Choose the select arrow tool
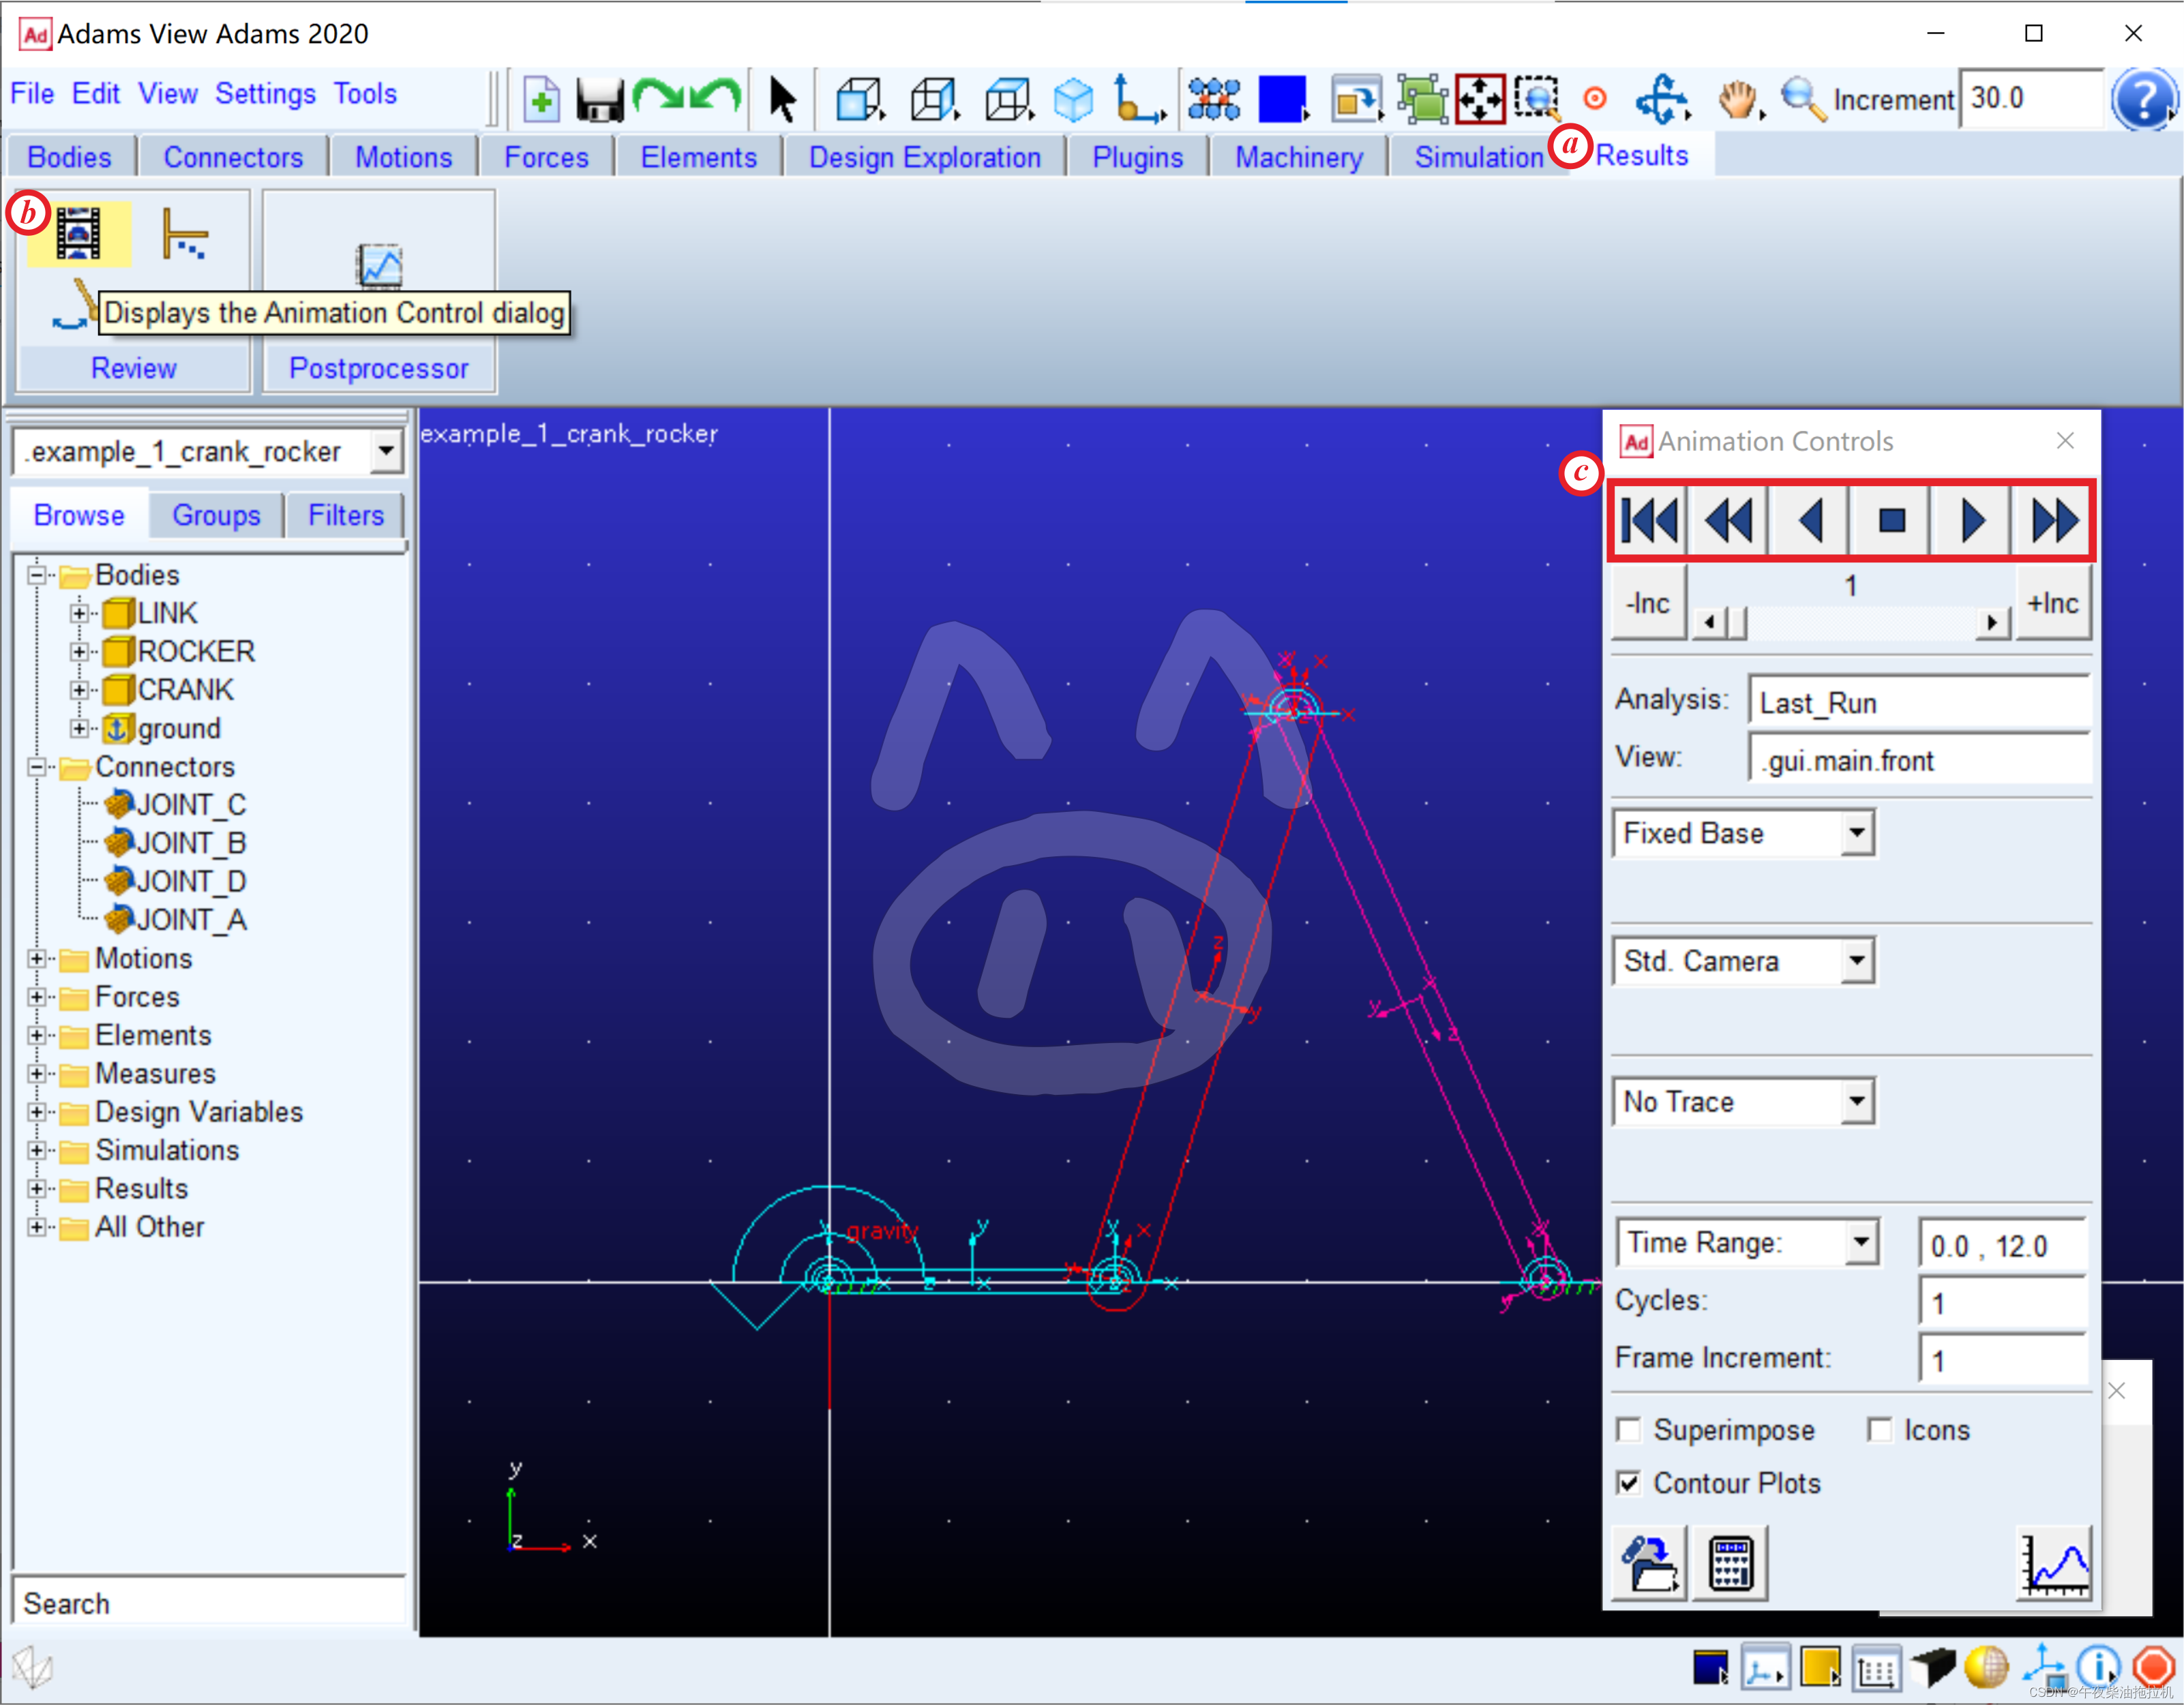 (782, 99)
